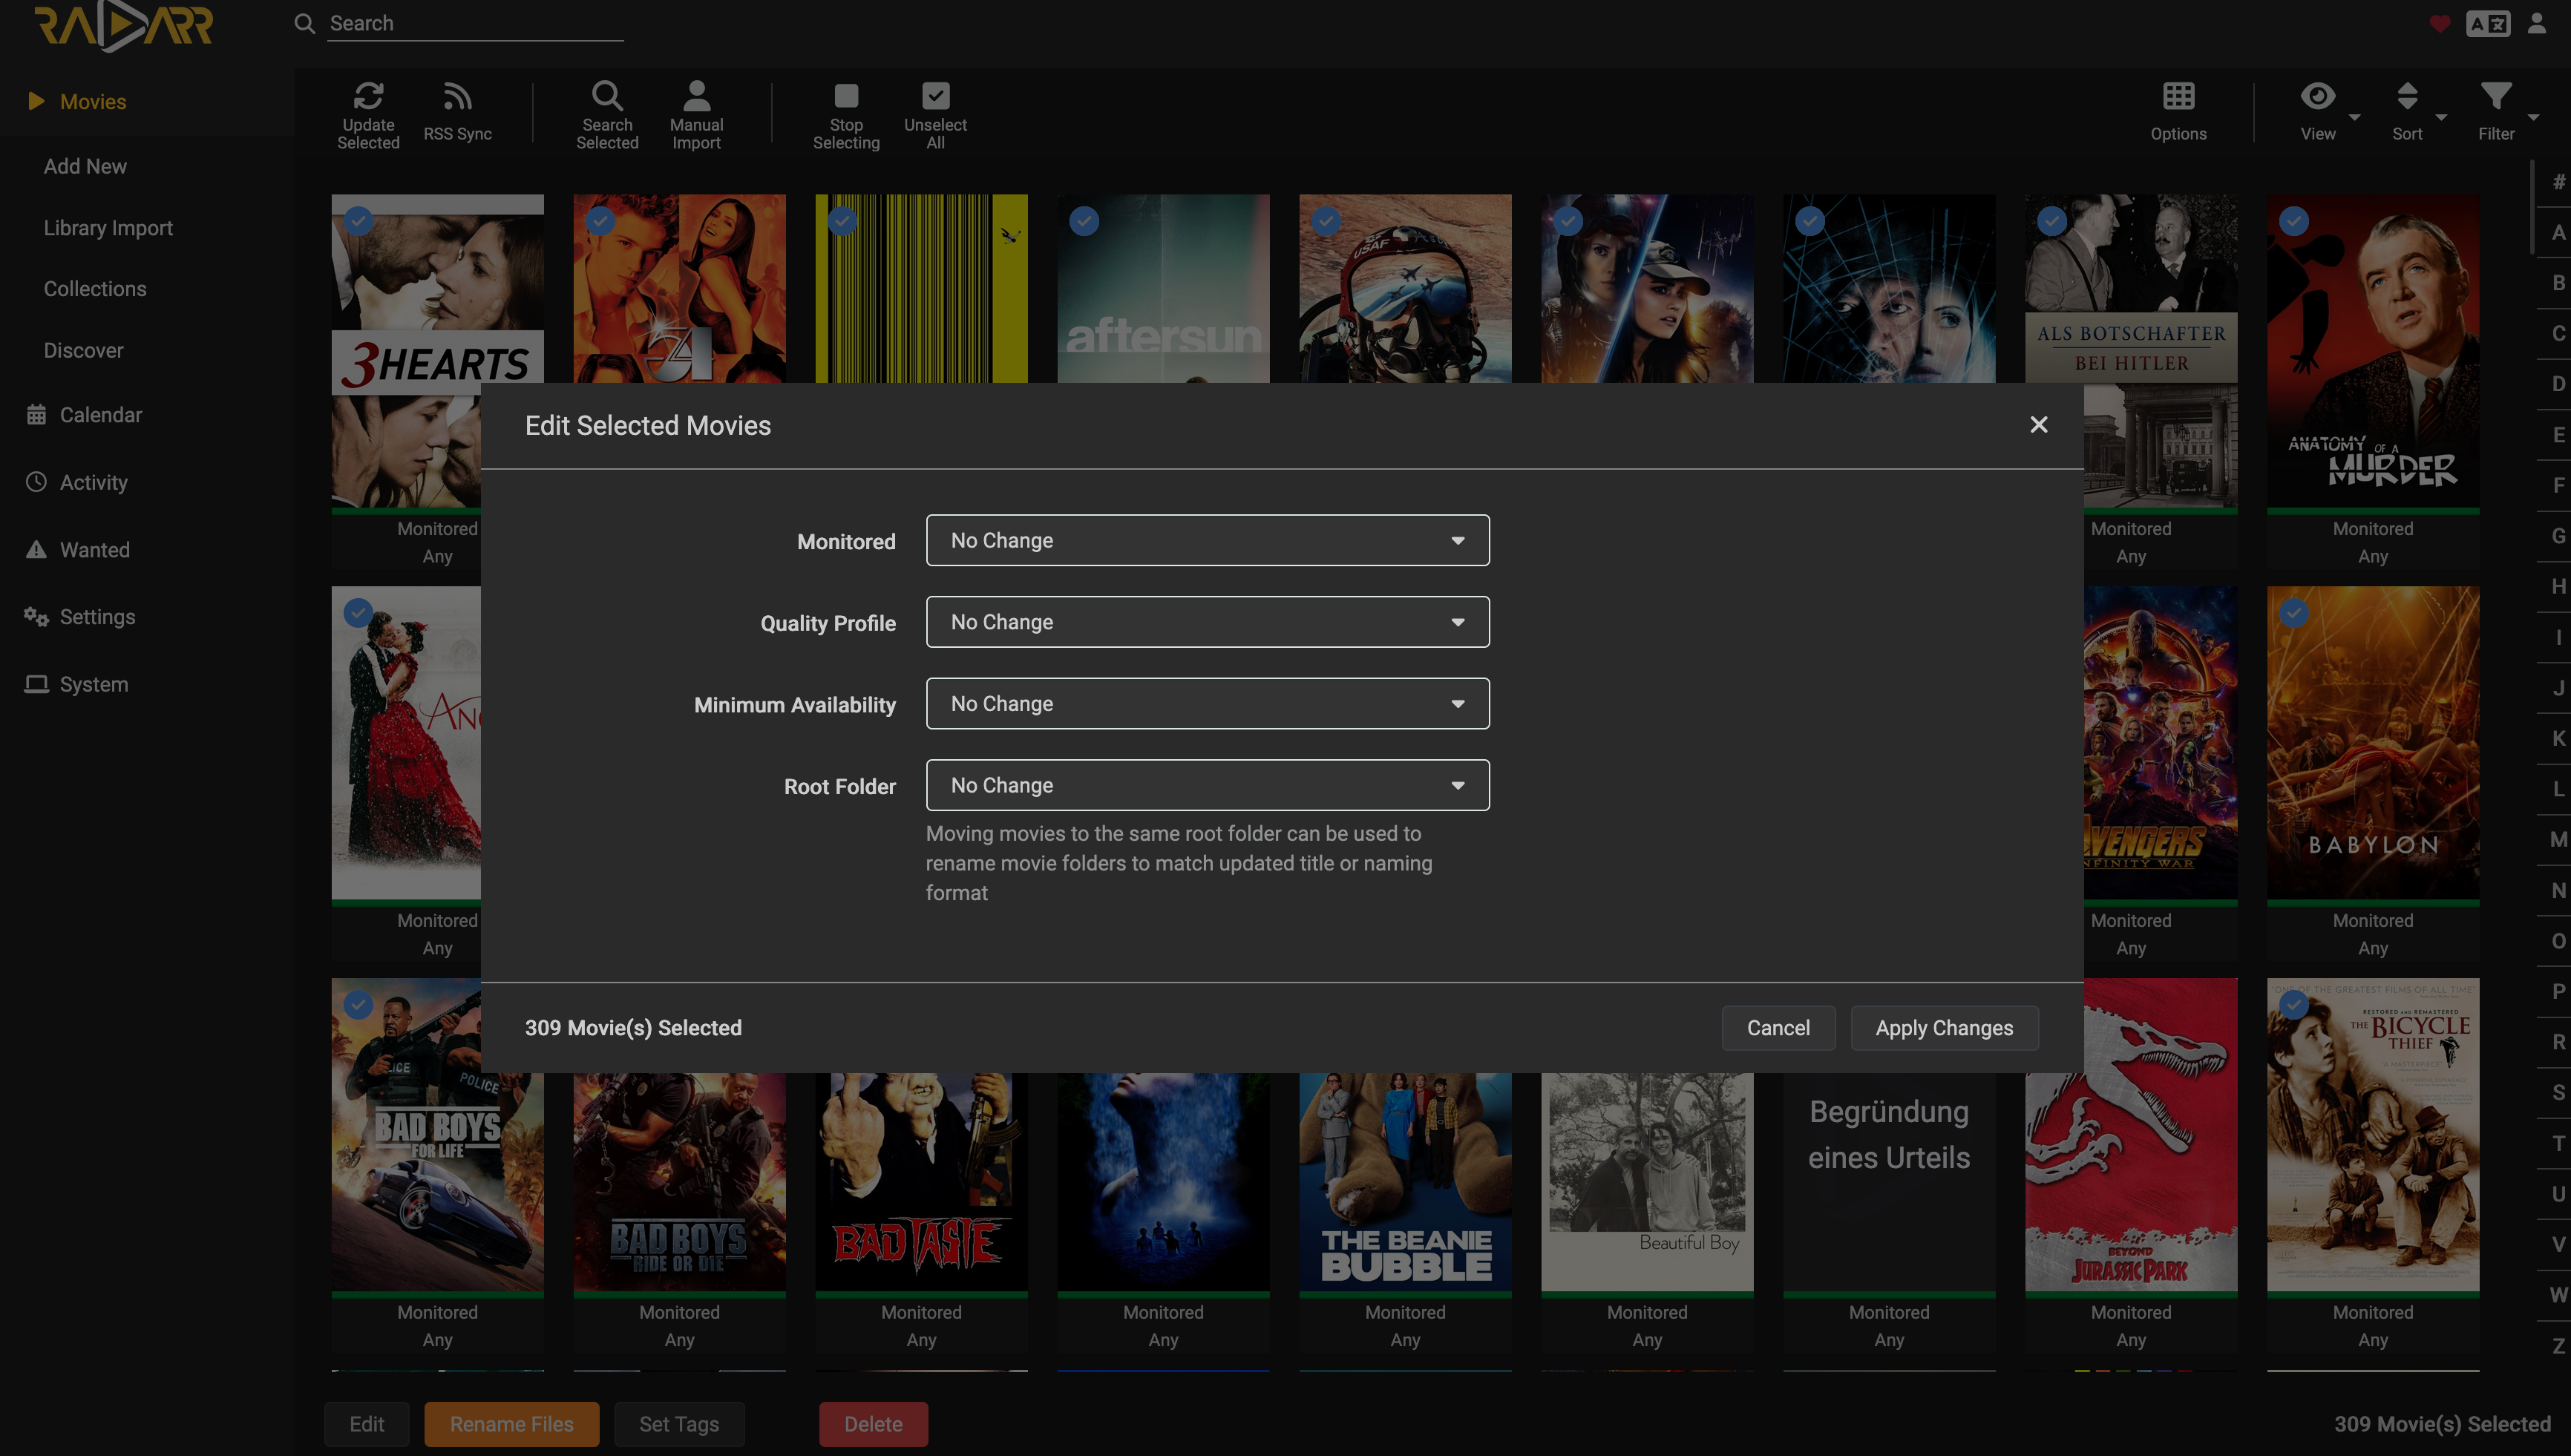Click the search magnifier icon in header
Image resolution: width=2571 pixels, height=1456 pixels.
(305, 23)
